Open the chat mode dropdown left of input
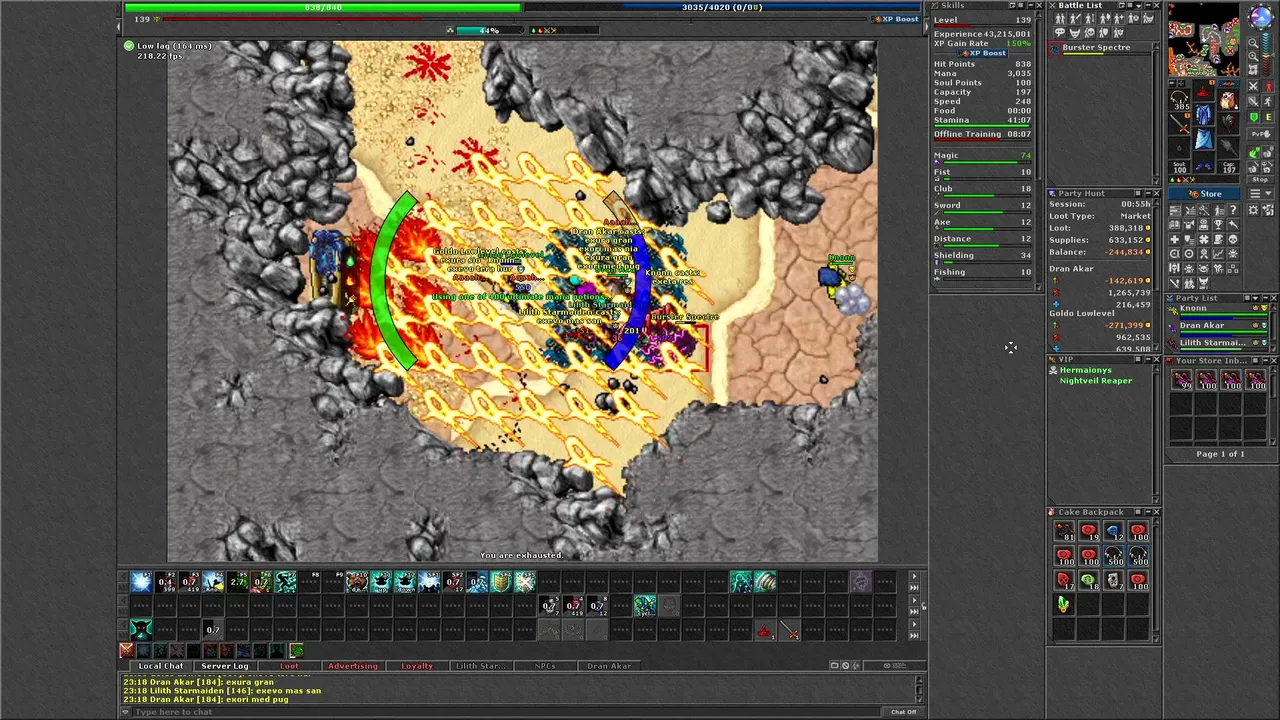 tap(125, 711)
